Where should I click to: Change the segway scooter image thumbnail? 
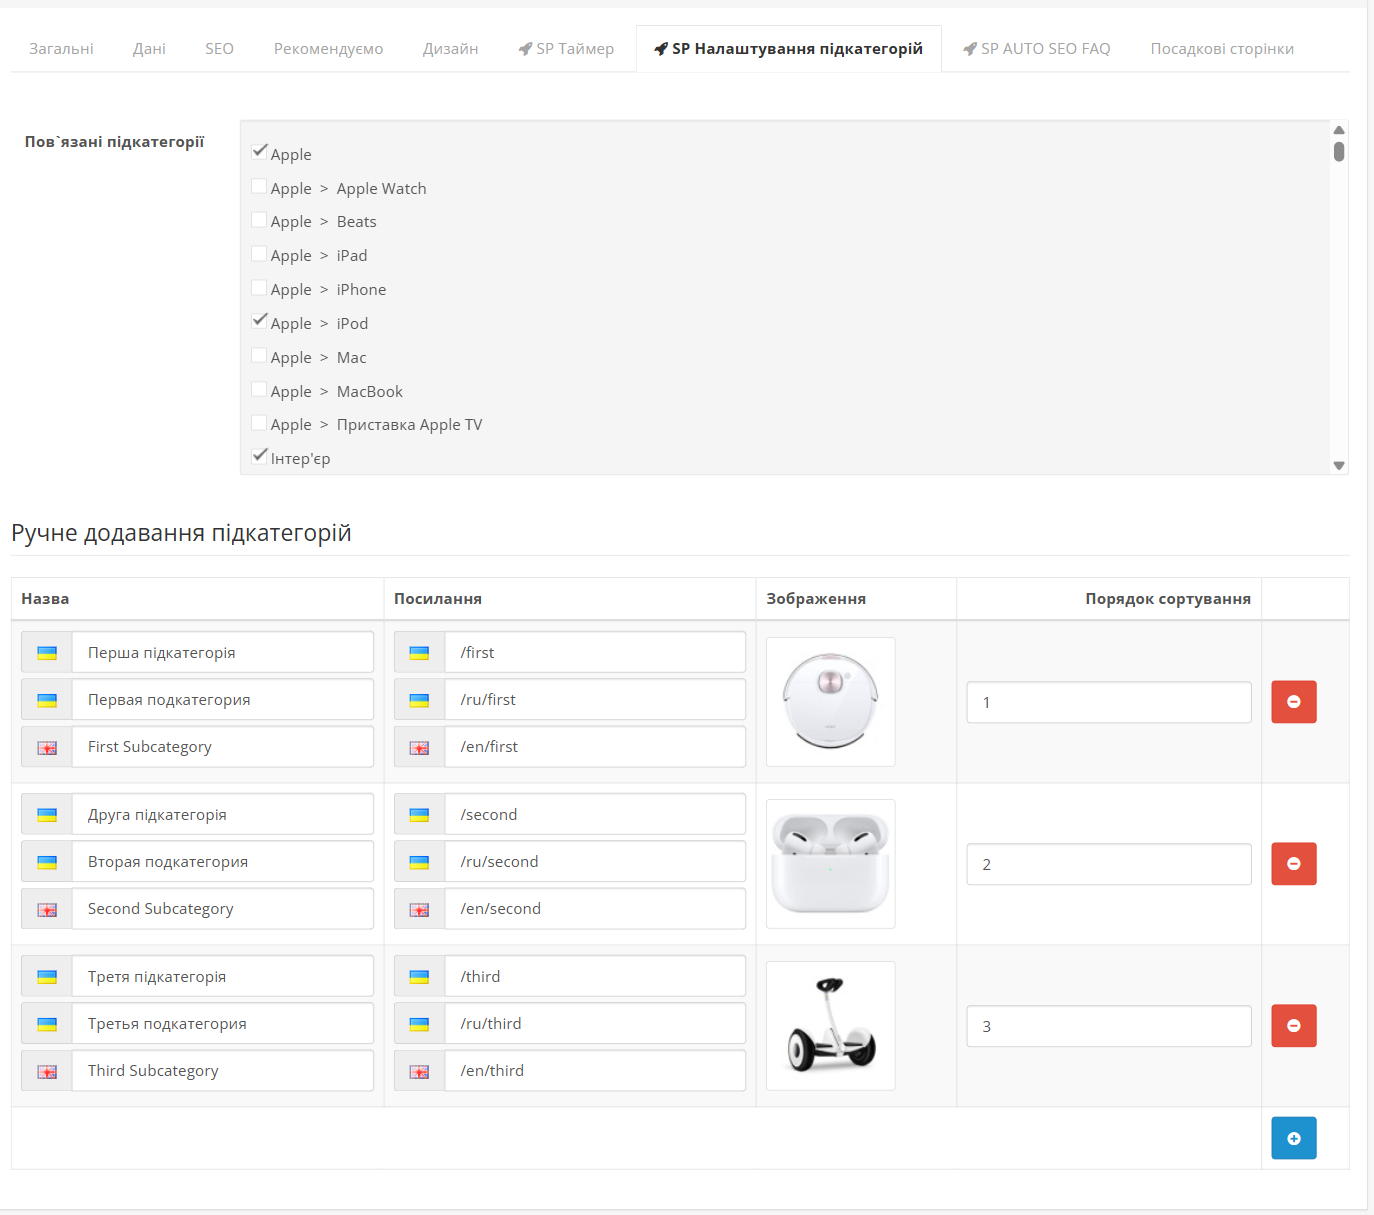tap(831, 1026)
